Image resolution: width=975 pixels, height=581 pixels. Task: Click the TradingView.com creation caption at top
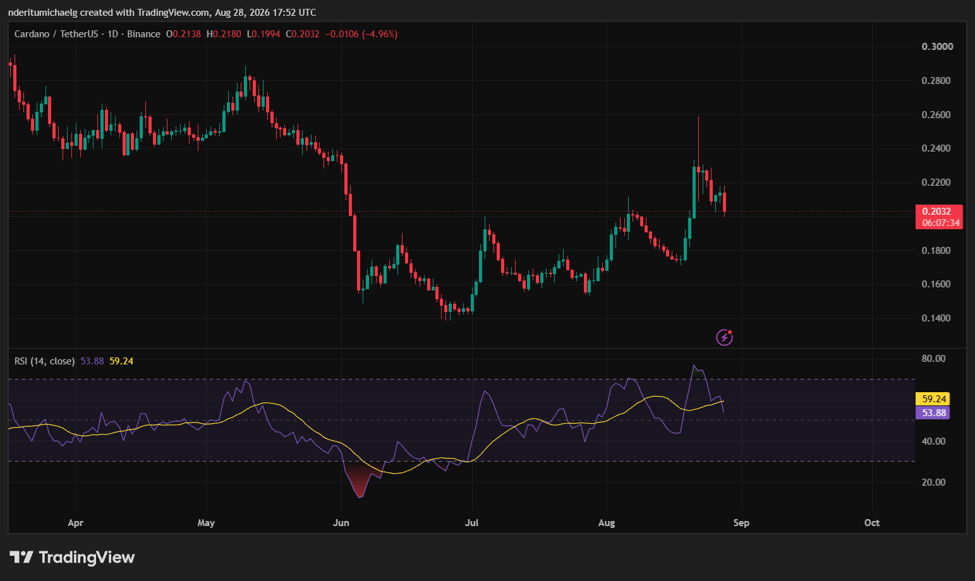click(x=162, y=12)
